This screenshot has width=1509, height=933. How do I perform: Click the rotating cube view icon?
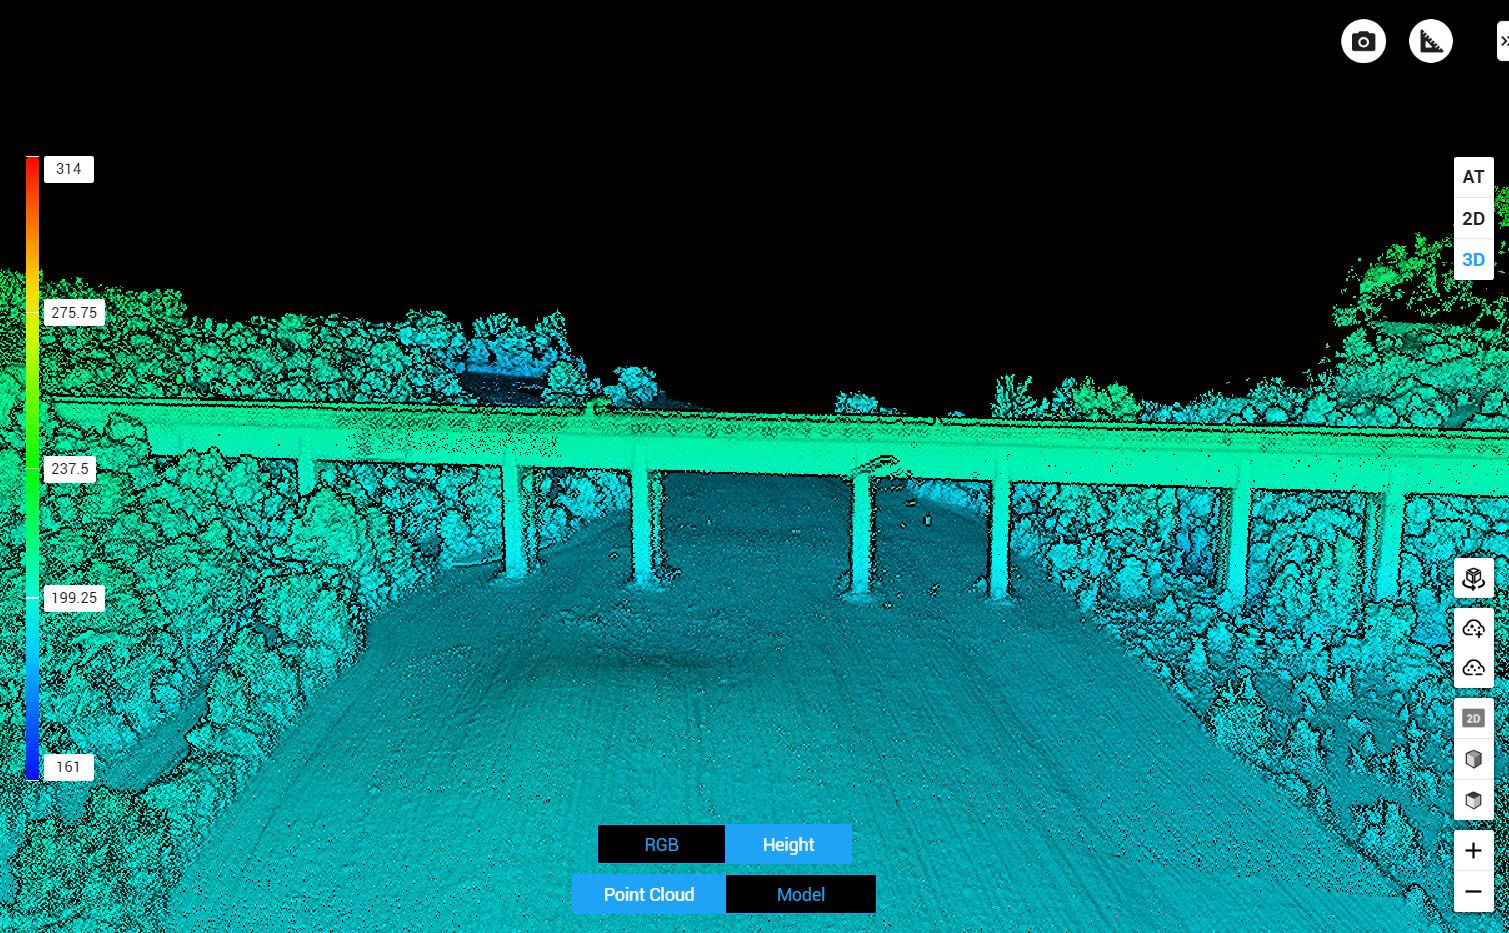point(1473,578)
